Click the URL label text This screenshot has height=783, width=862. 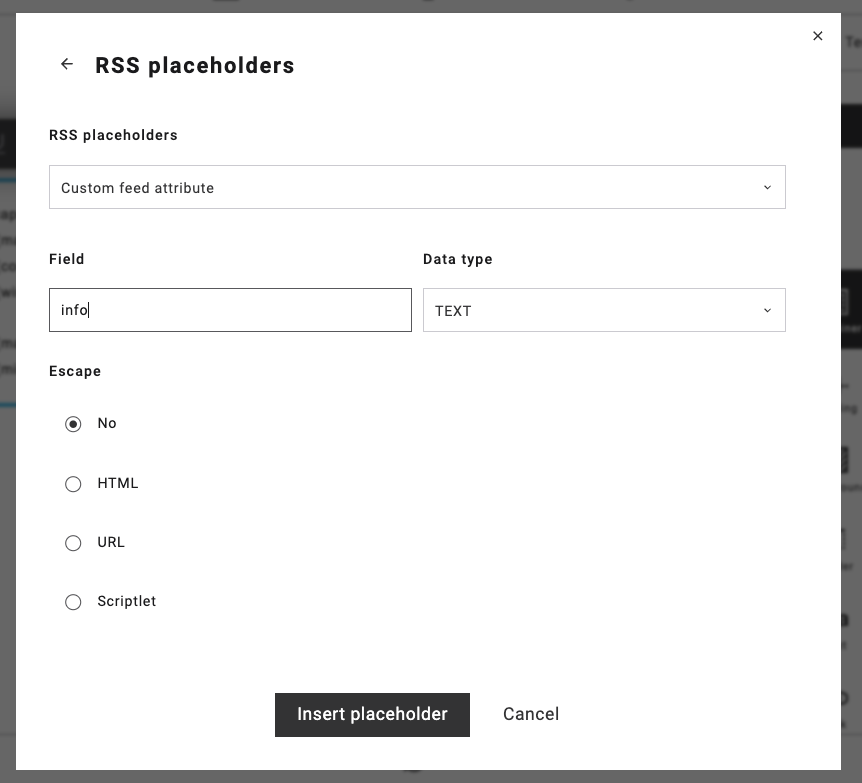click(111, 542)
